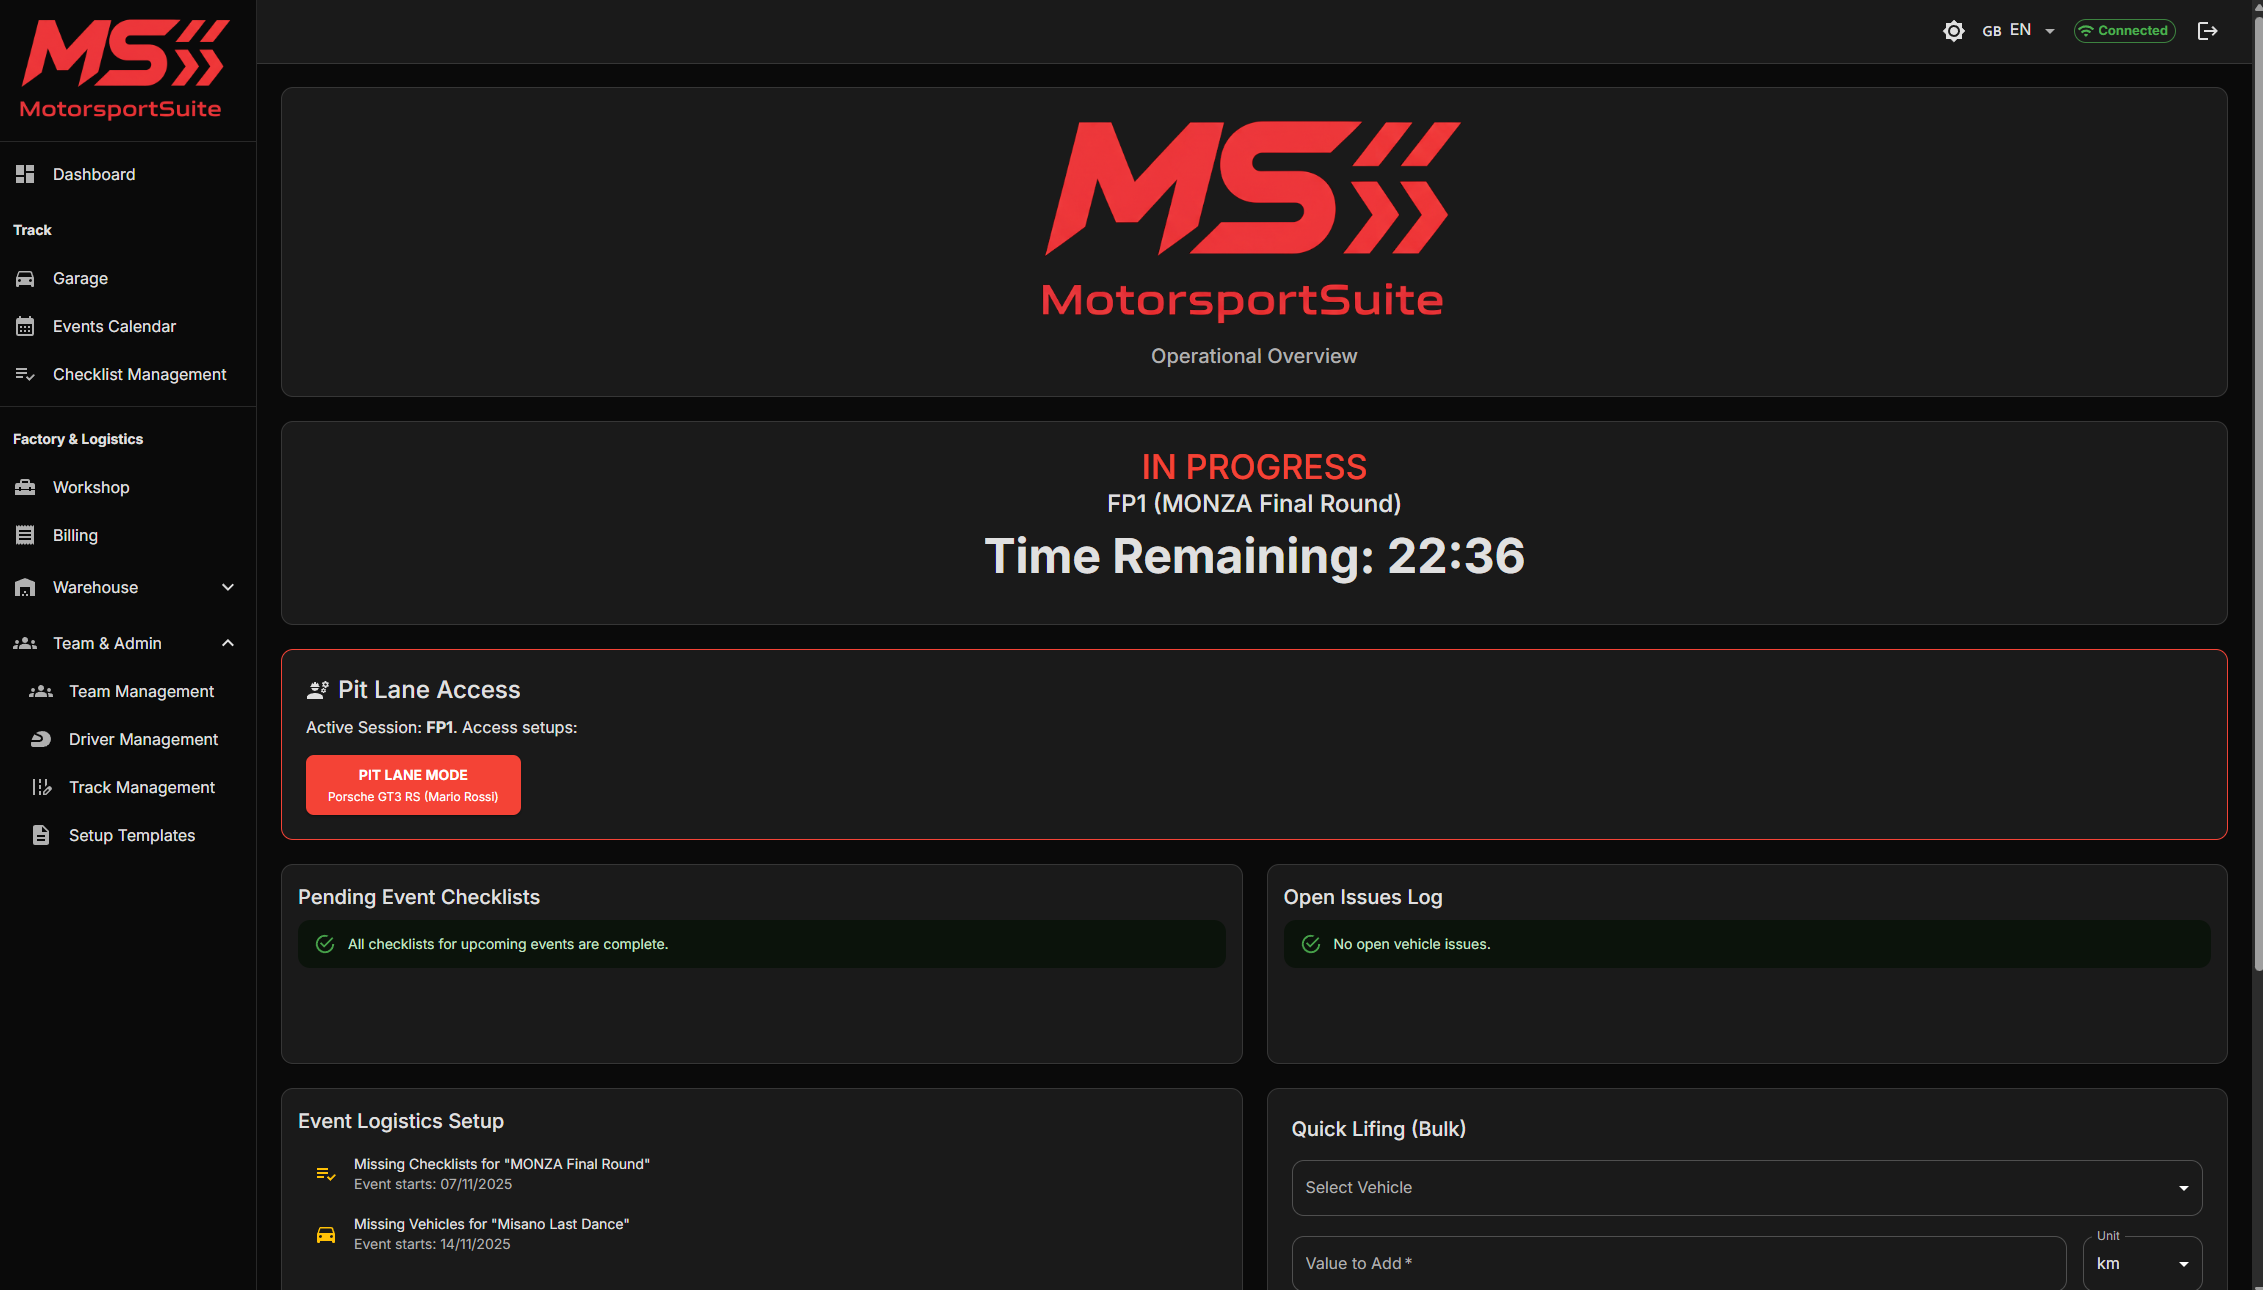Click the Checklist Management icon

pos(25,375)
